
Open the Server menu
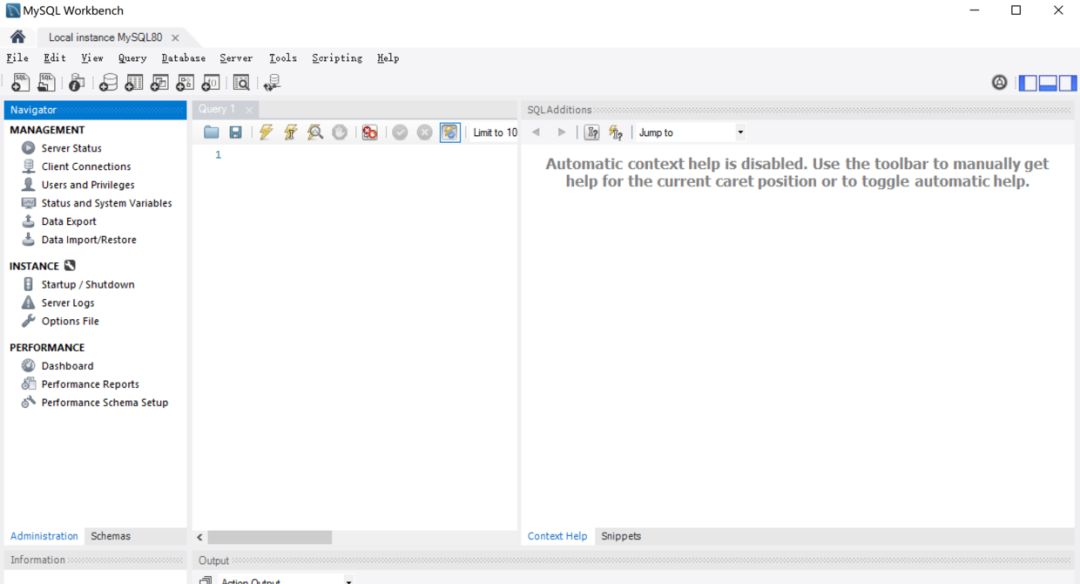coord(236,58)
